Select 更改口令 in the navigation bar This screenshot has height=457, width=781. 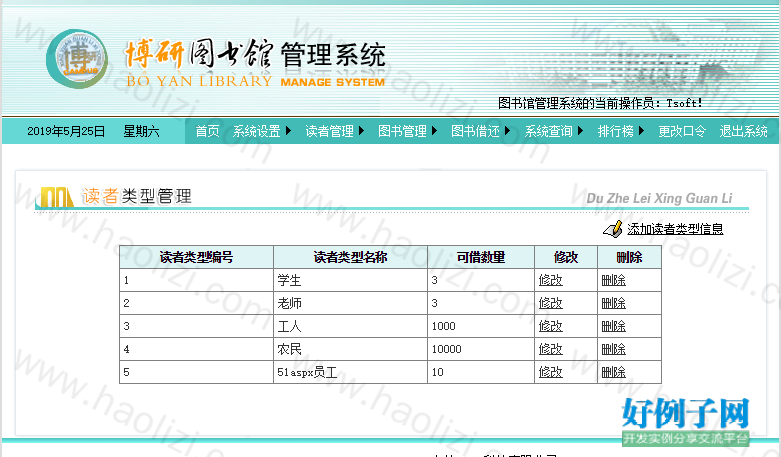pyautogui.click(x=682, y=131)
